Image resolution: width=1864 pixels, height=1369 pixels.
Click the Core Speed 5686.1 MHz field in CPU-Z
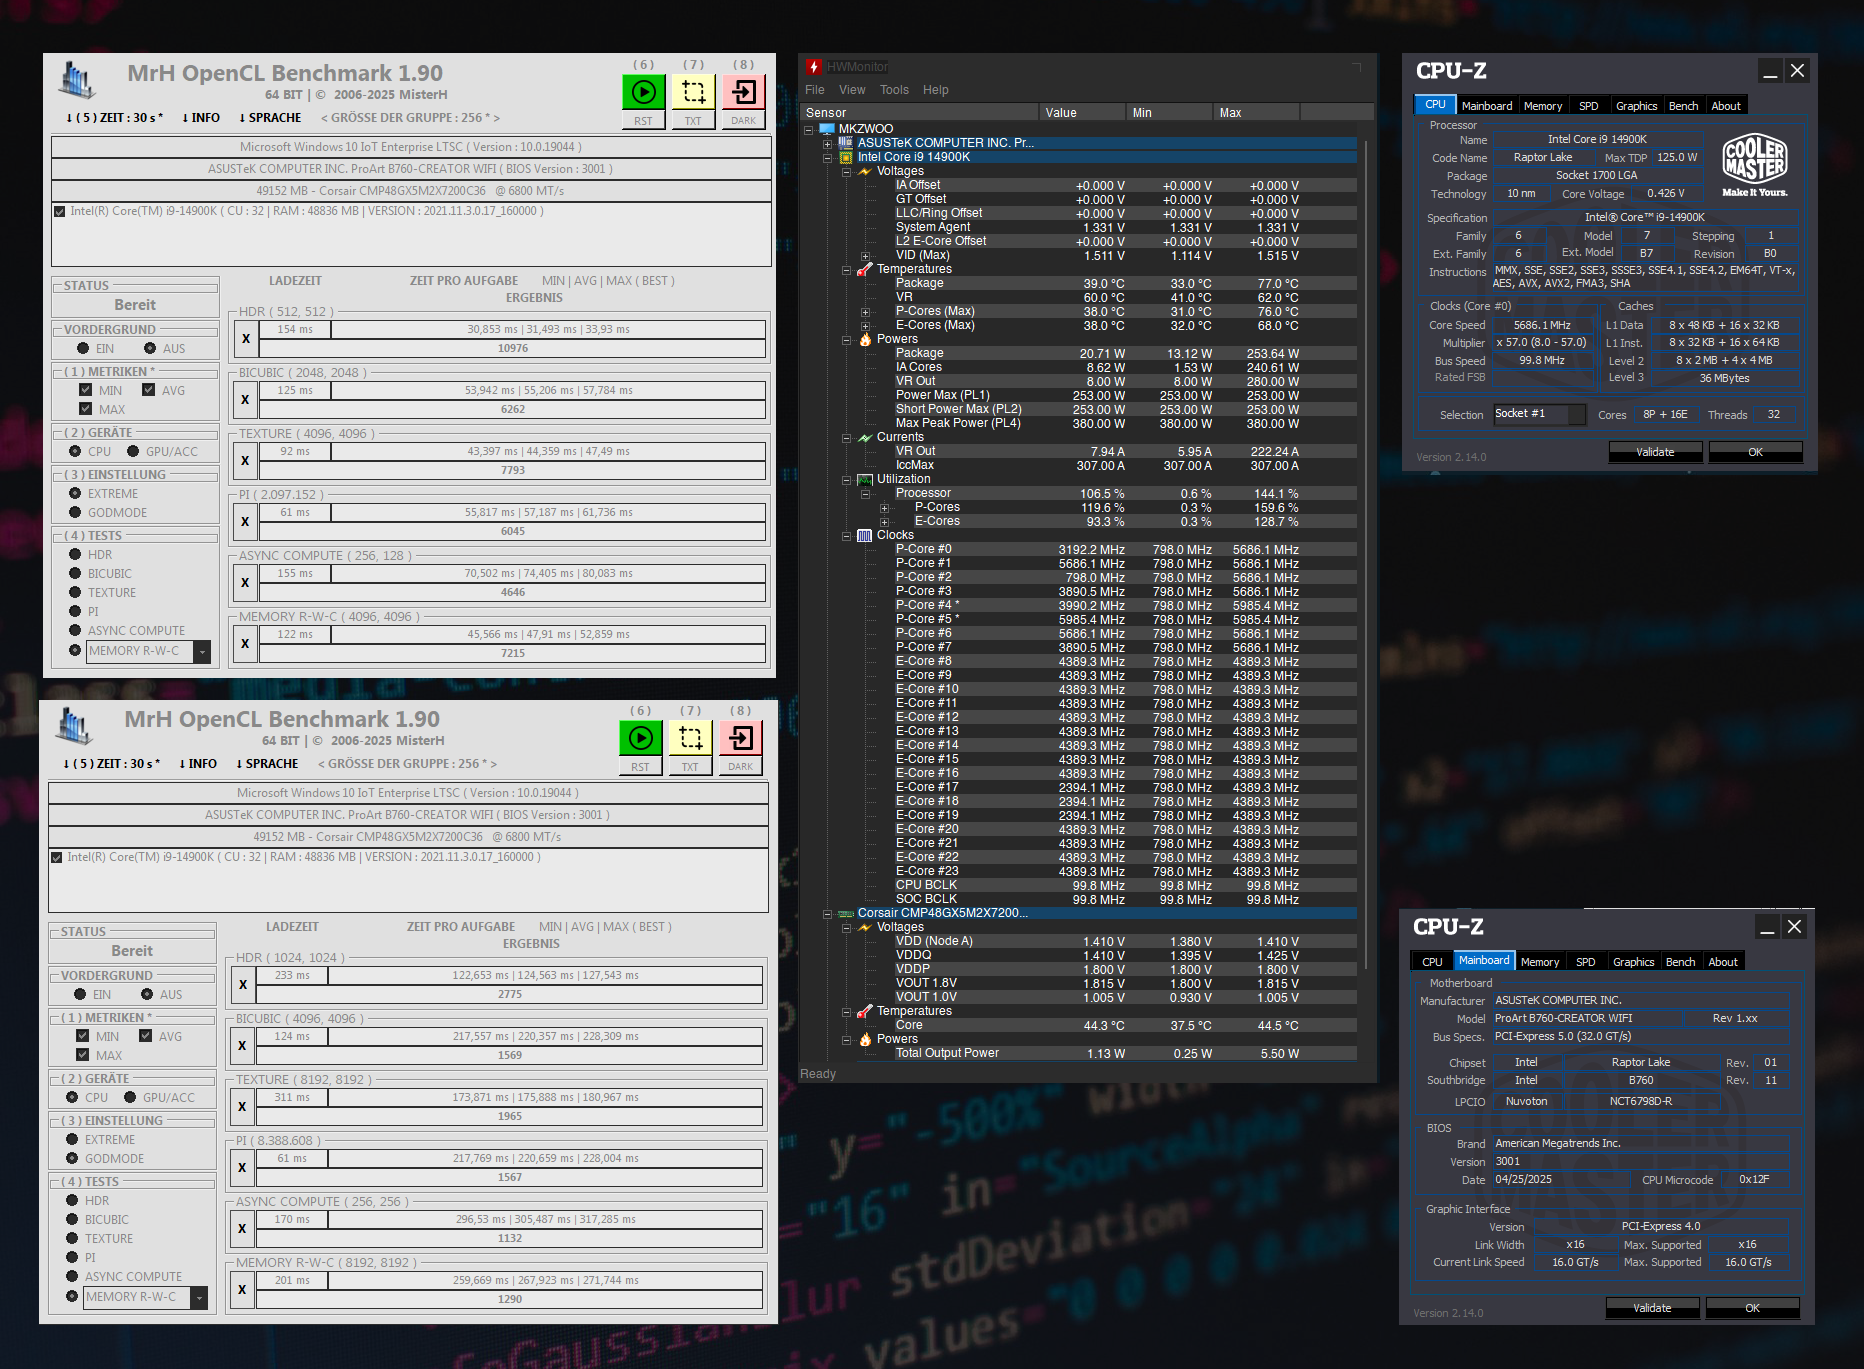[1542, 325]
